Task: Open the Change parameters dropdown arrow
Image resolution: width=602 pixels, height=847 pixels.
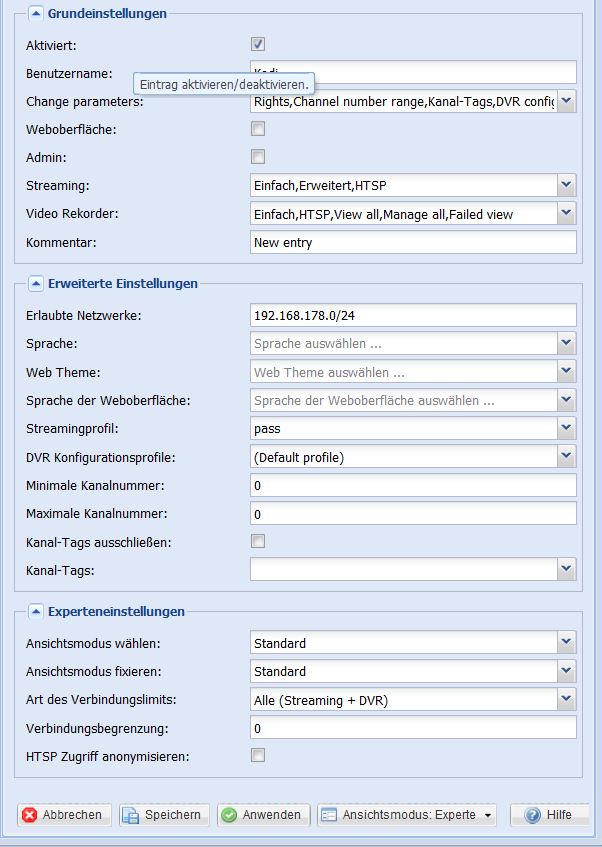Action: click(x=566, y=101)
